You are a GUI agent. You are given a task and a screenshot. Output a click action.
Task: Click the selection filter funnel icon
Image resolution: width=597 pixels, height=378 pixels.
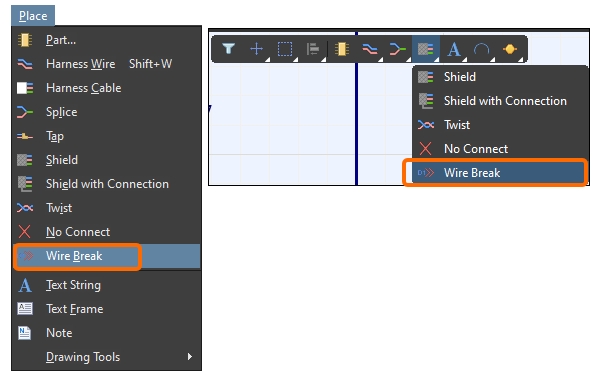click(x=228, y=49)
